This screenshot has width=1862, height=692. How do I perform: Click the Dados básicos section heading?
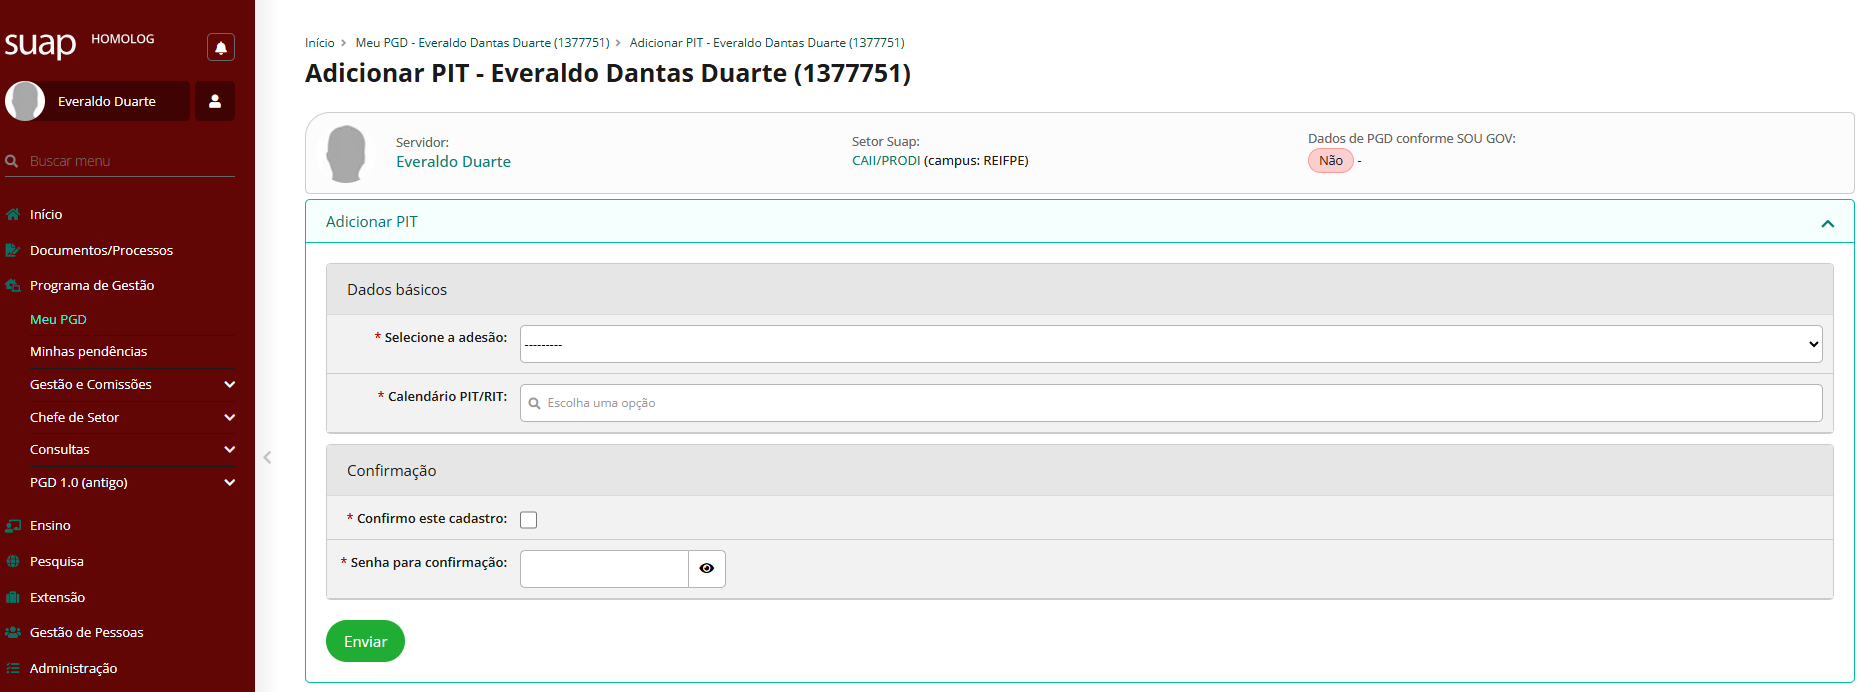pos(397,290)
